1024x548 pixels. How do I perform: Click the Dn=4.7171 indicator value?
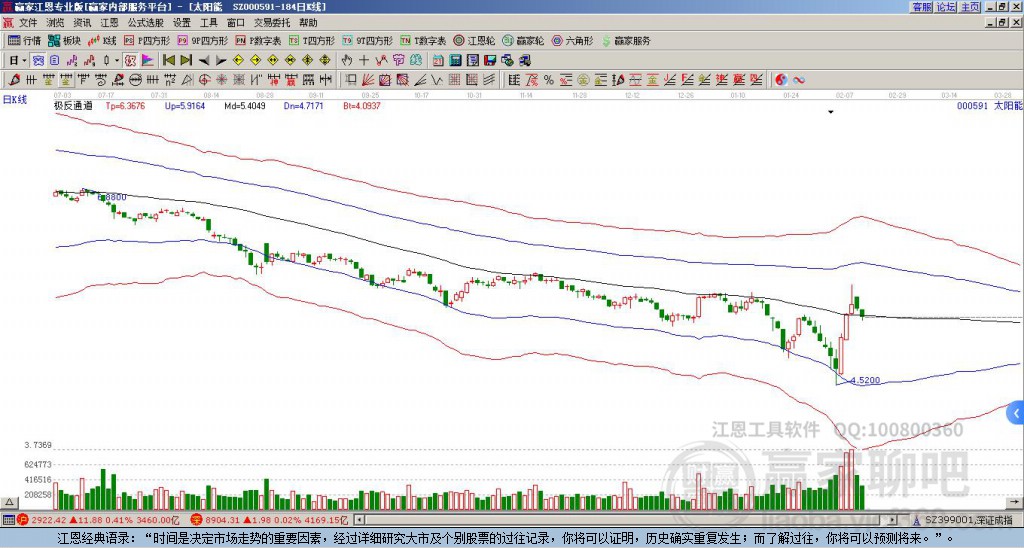point(304,105)
